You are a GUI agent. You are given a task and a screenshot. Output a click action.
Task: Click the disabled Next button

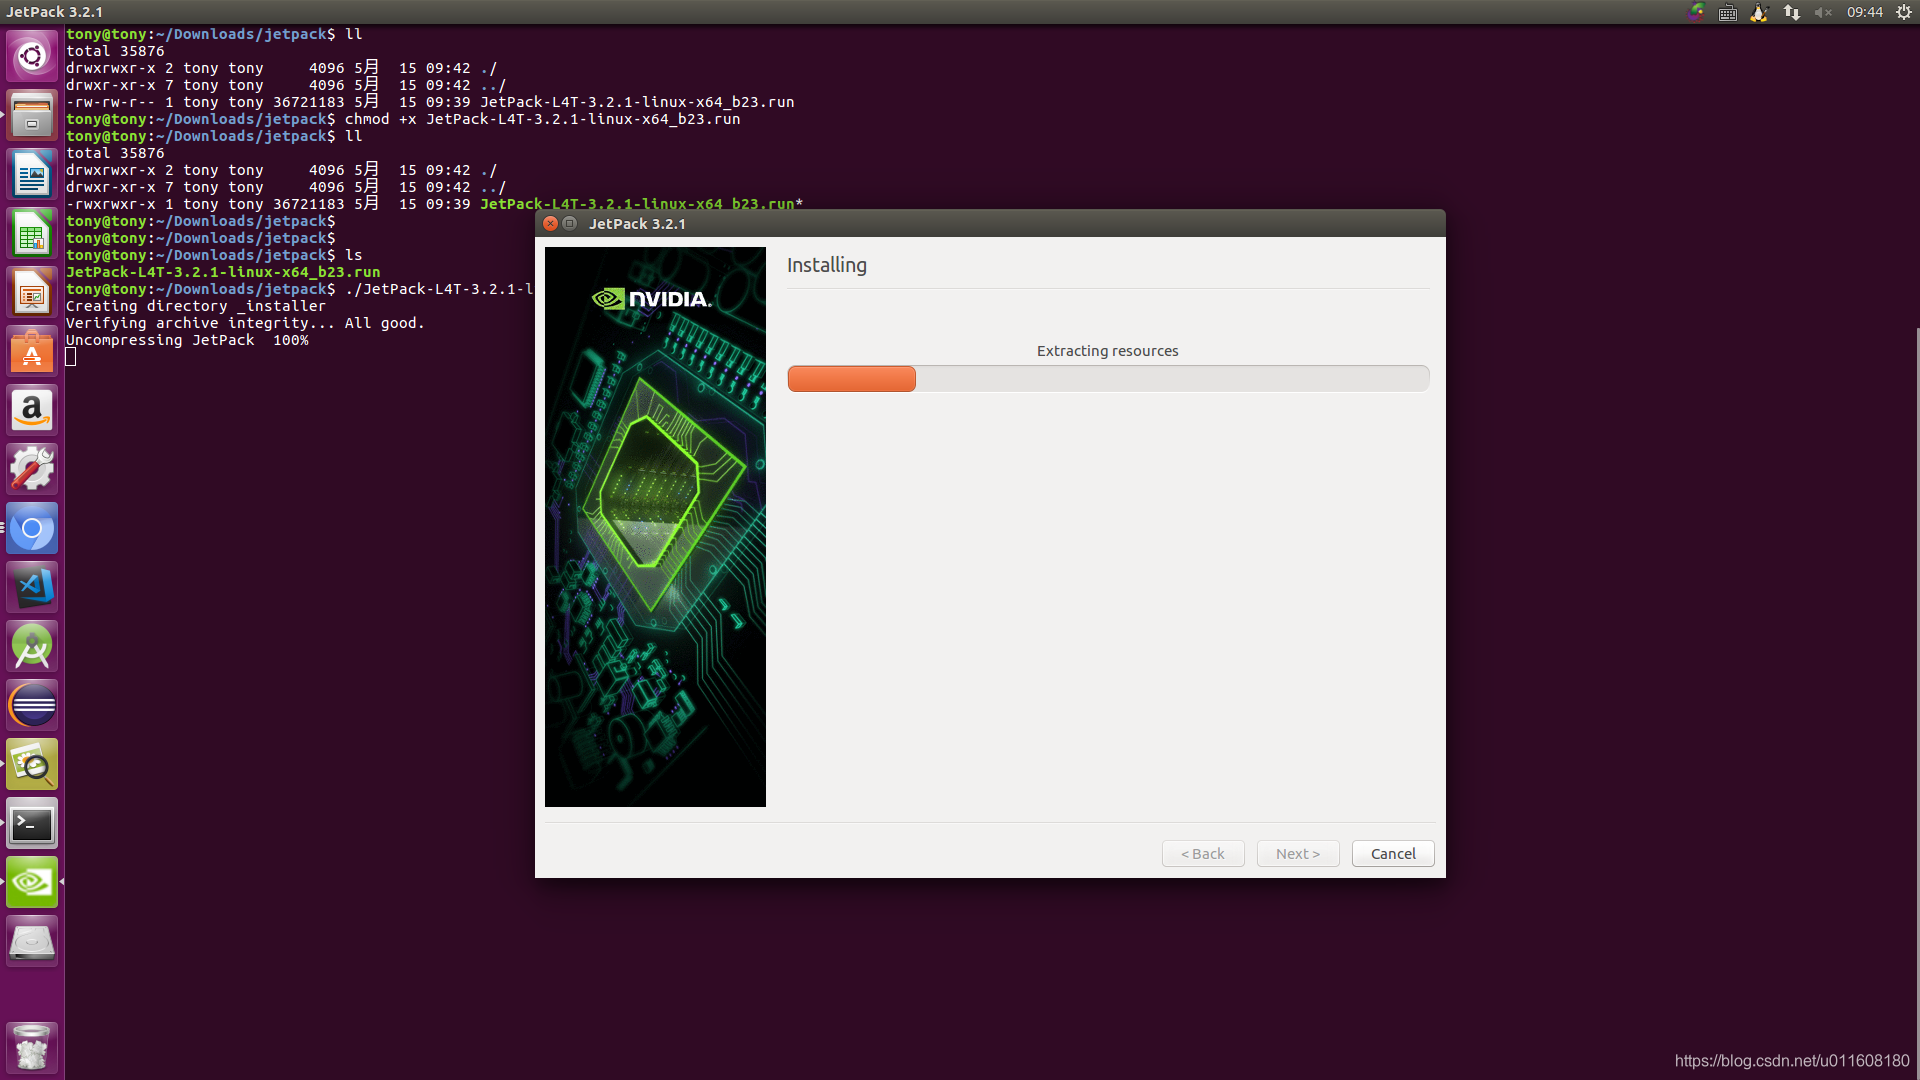pyautogui.click(x=1298, y=853)
